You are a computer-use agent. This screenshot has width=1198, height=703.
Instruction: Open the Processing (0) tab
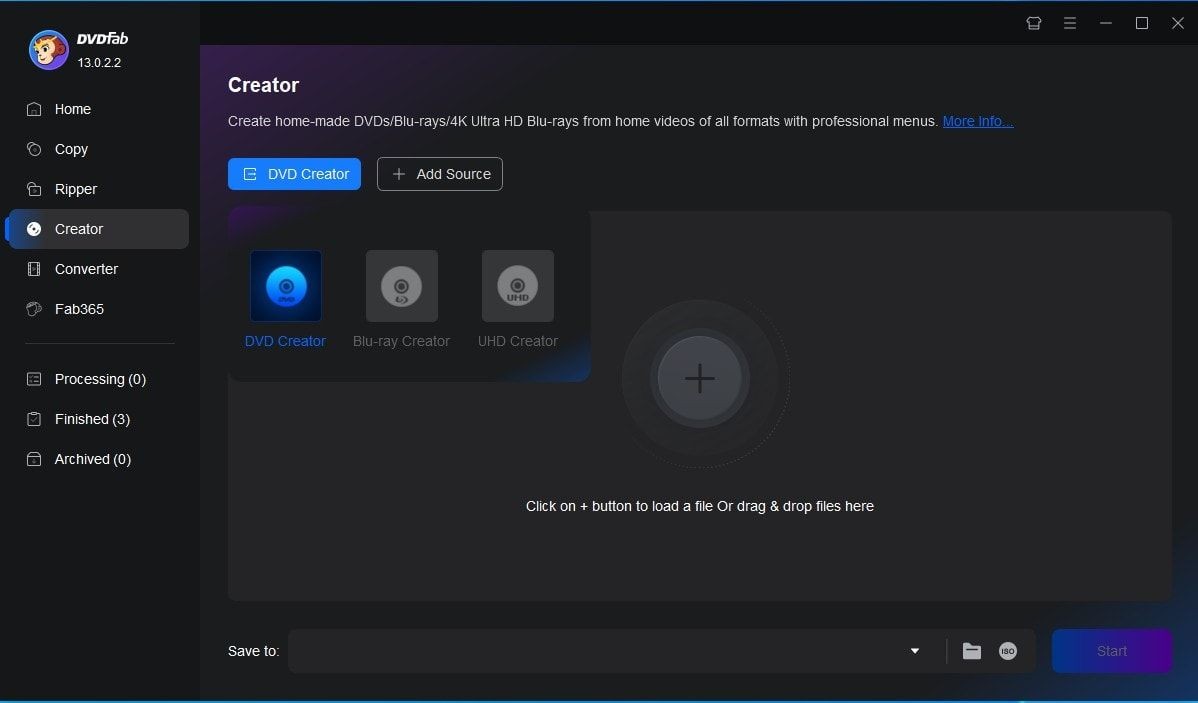coord(99,379)
